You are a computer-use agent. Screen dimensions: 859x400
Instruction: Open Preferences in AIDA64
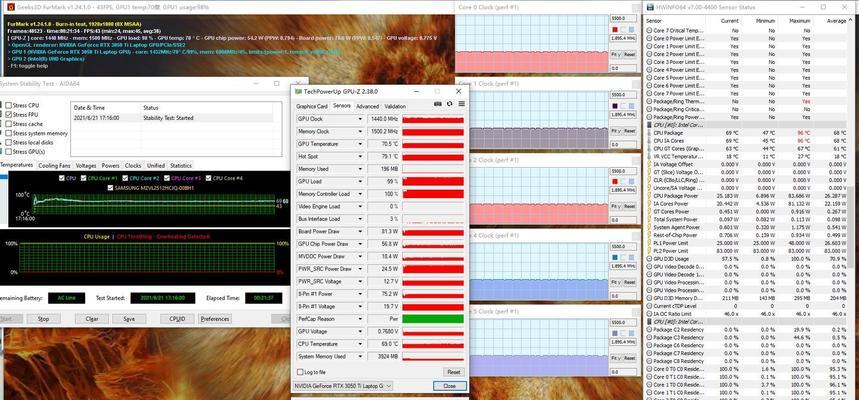point(215,318)
